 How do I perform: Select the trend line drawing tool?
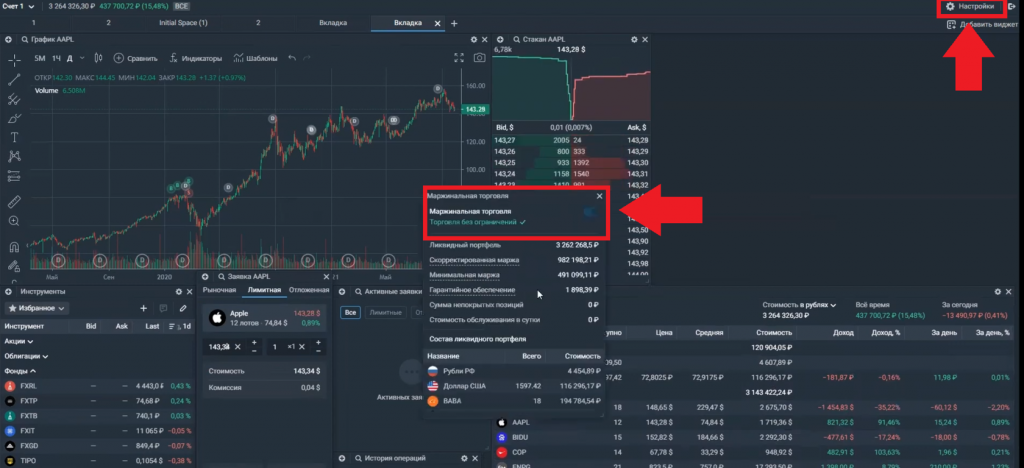tap(14, 80)
